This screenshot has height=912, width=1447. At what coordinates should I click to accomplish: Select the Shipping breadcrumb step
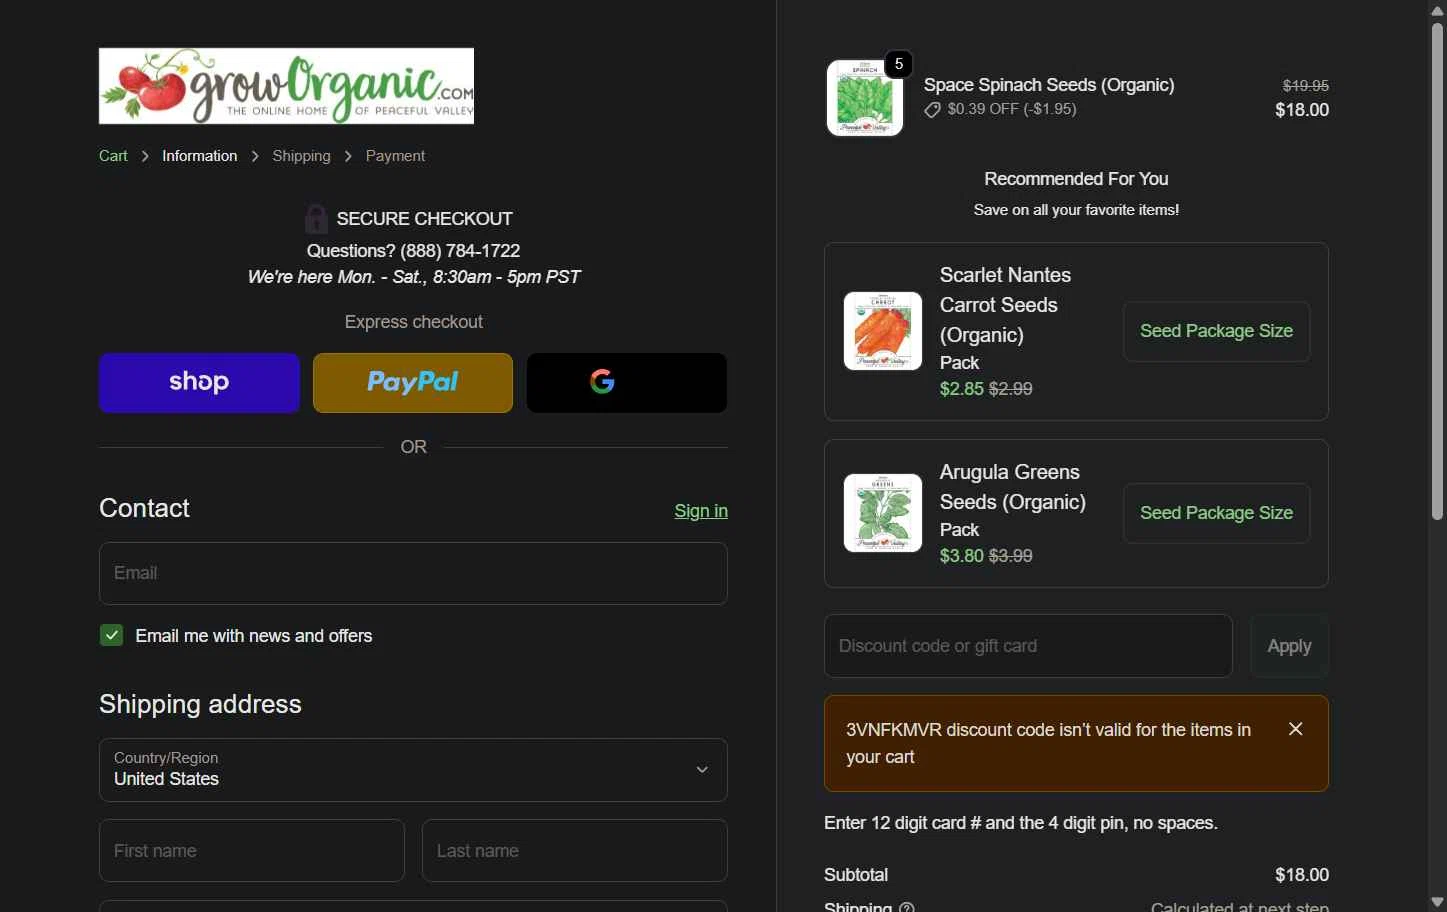click(301, 156)
